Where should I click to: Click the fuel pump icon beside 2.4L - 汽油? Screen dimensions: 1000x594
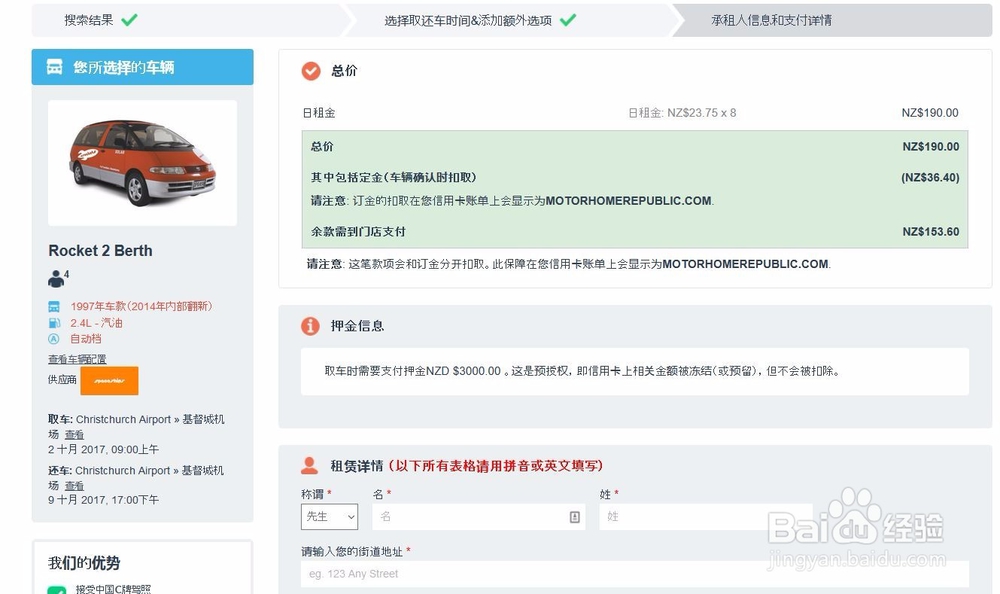coord(54,323)
